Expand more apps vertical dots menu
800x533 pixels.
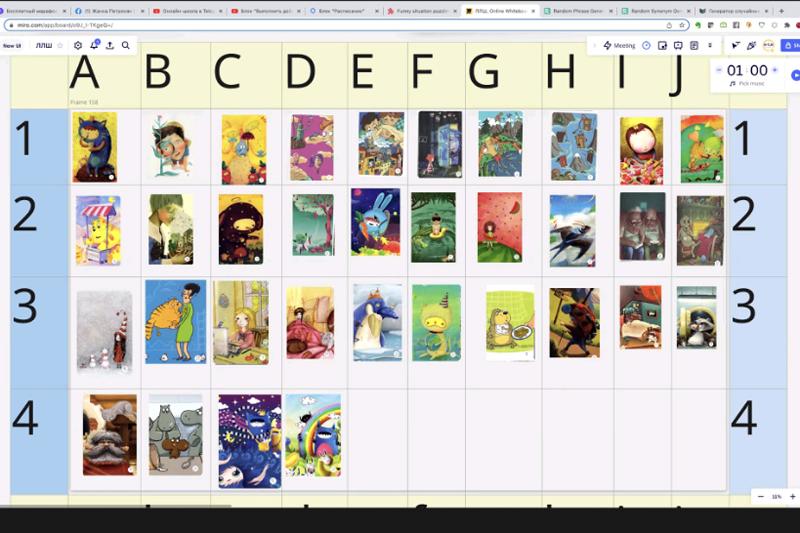pos(710,45)
